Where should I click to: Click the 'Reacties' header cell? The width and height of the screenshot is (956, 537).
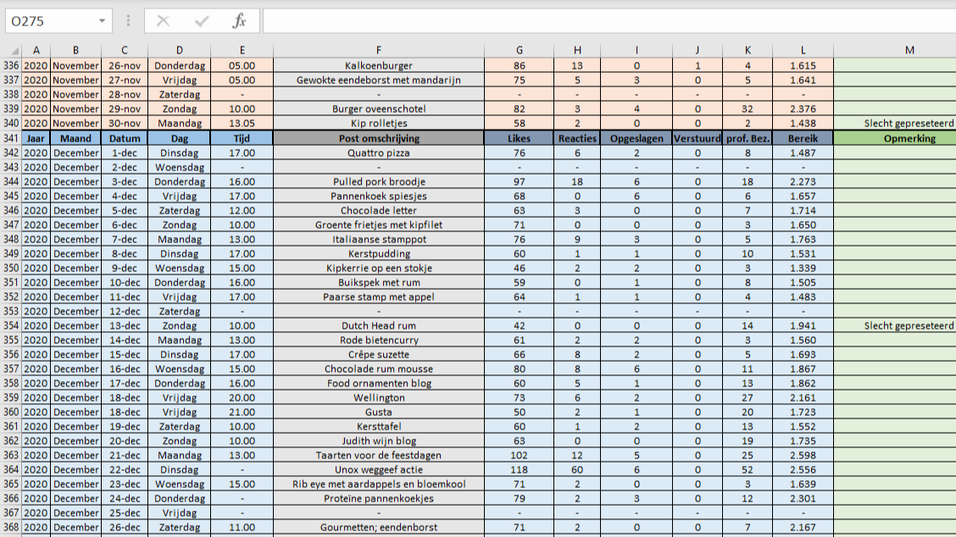[x=577, y=138]
